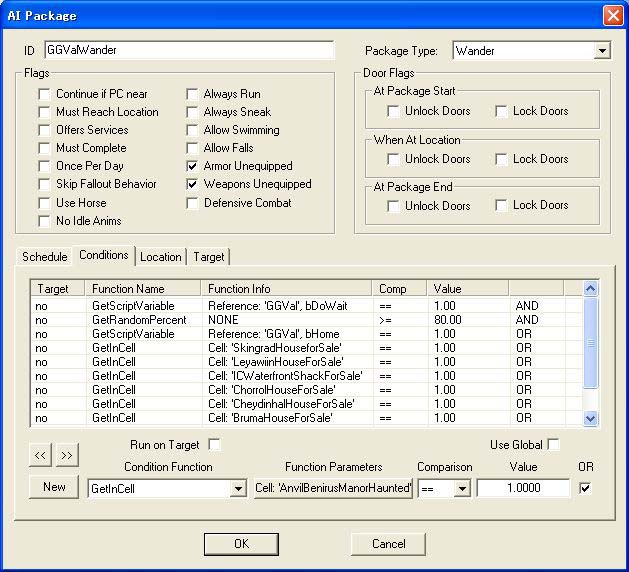The width and height of the screenshot is (629, 572).
Task: Check Skip Fallout Behavior
Action: click(x=44, y=185)
